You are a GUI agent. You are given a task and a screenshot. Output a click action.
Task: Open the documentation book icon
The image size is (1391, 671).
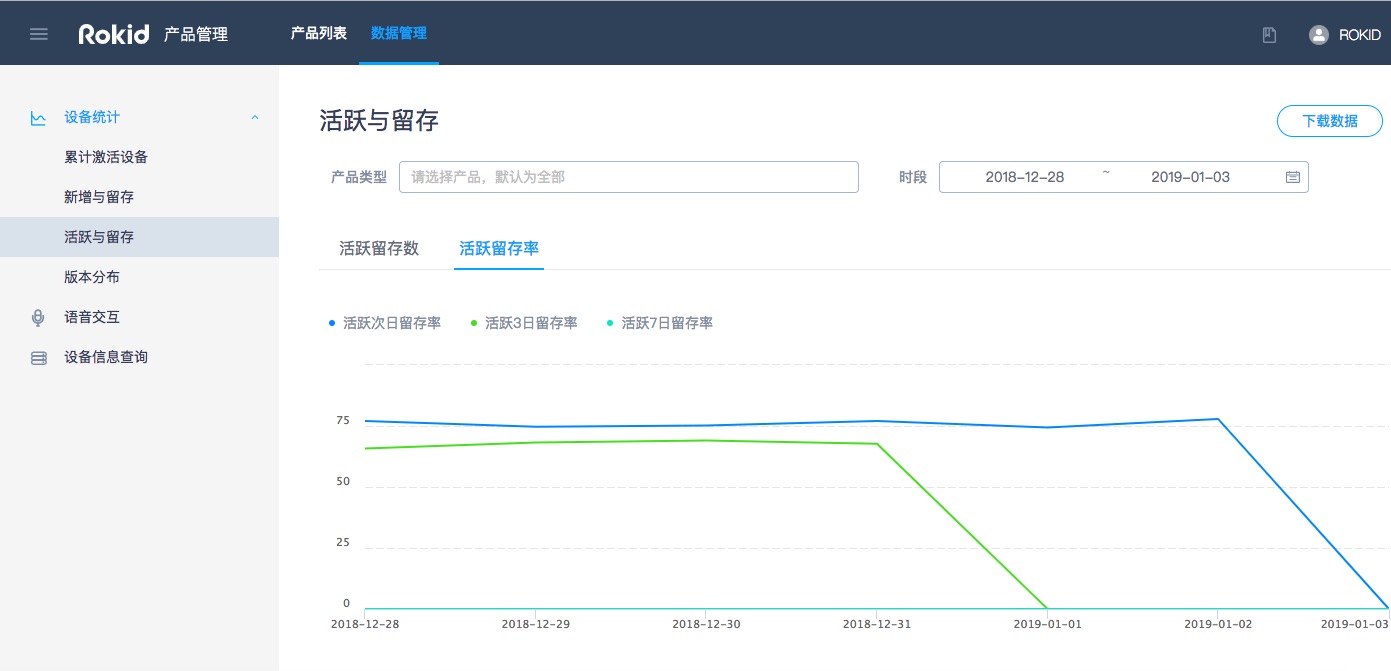coord(1269,35)
